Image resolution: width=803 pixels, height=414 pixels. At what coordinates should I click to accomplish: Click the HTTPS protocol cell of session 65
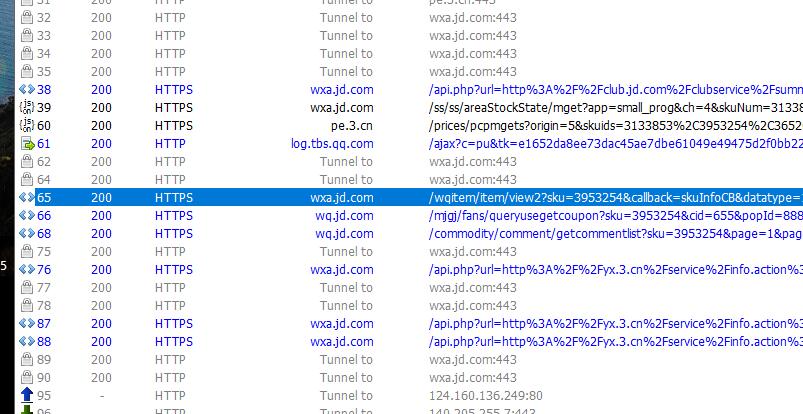(x=174, y=198)
